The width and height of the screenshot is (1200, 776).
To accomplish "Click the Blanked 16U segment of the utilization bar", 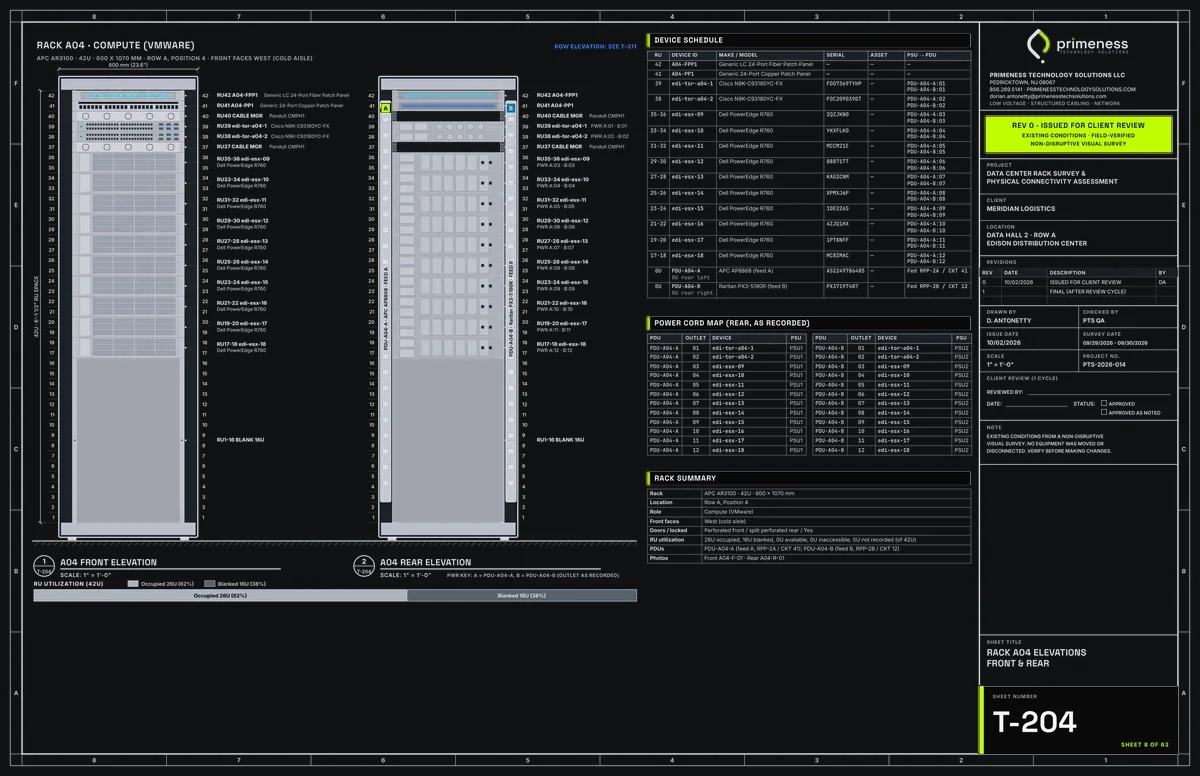I will coord(522,595).
